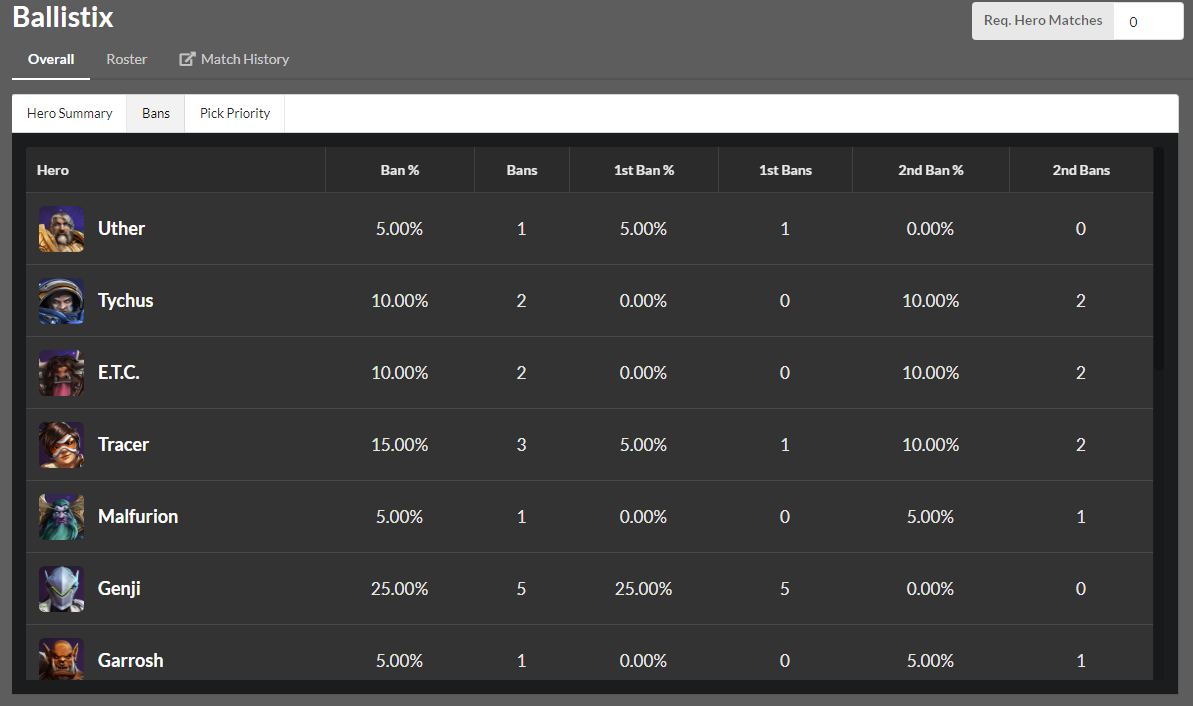Click Genji's hero portrait icon

(x=62, y=589)
